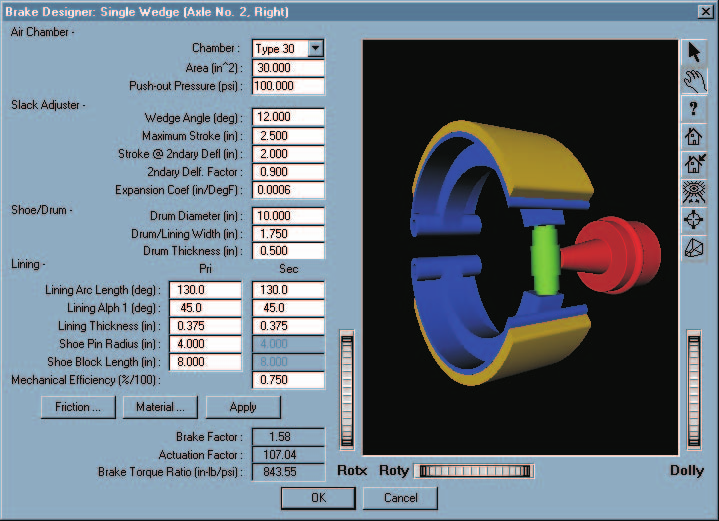
Task: Click the Wedge Angle field
Action: pos(288,117)
